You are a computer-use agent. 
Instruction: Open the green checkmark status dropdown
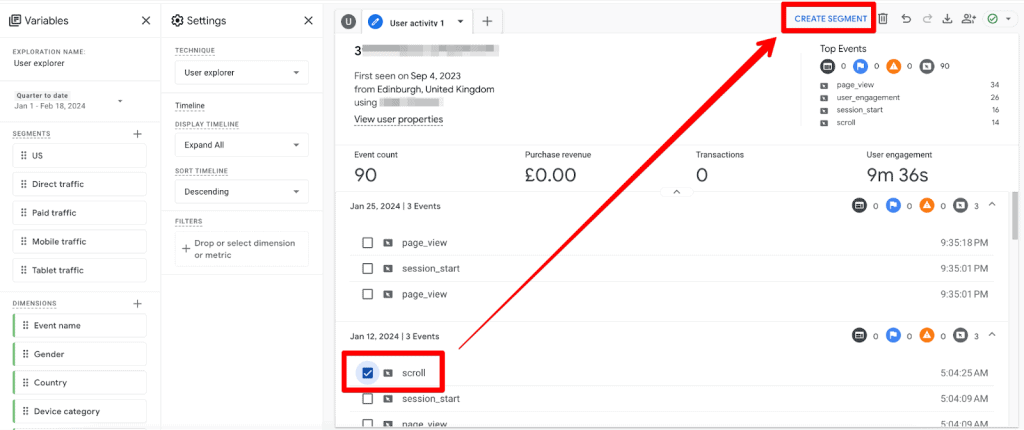[999, 19]
